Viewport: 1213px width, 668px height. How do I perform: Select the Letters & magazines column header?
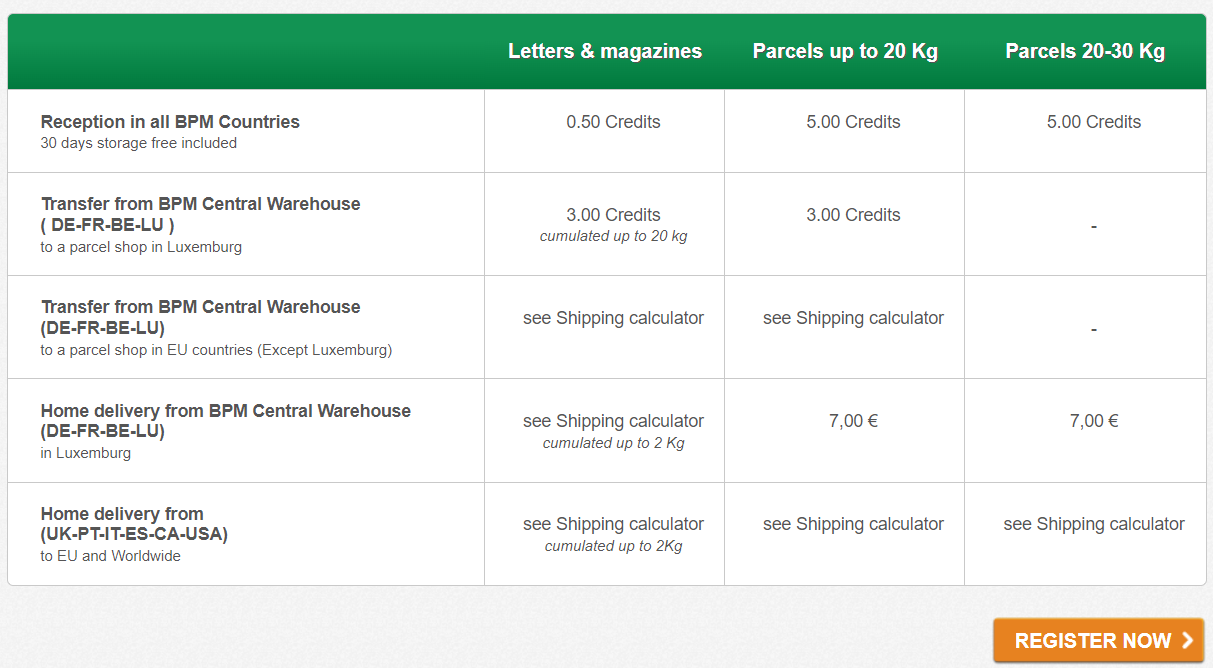[605, 51]
